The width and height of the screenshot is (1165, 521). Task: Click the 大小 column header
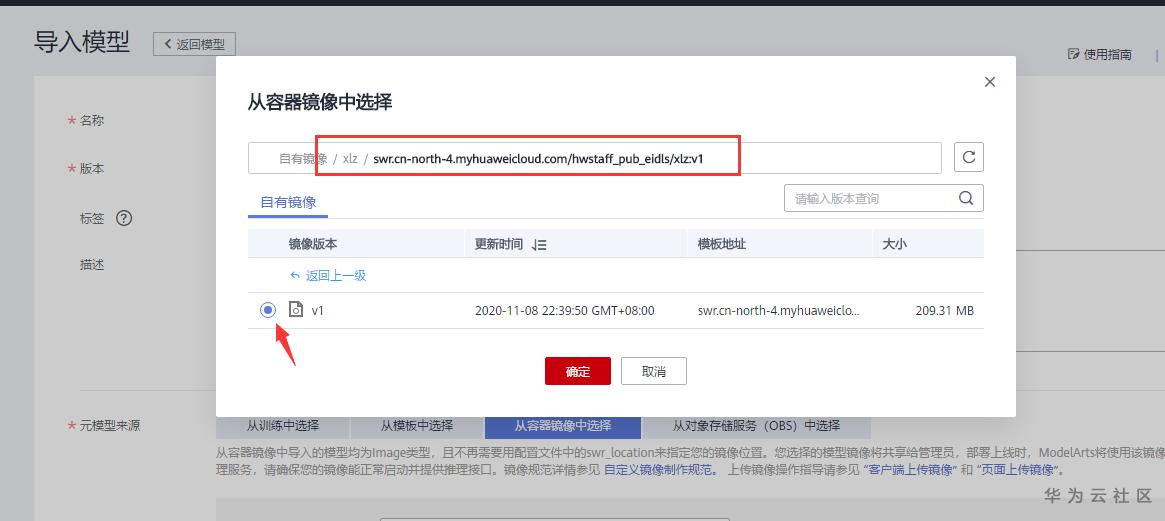tap(895, 244)
